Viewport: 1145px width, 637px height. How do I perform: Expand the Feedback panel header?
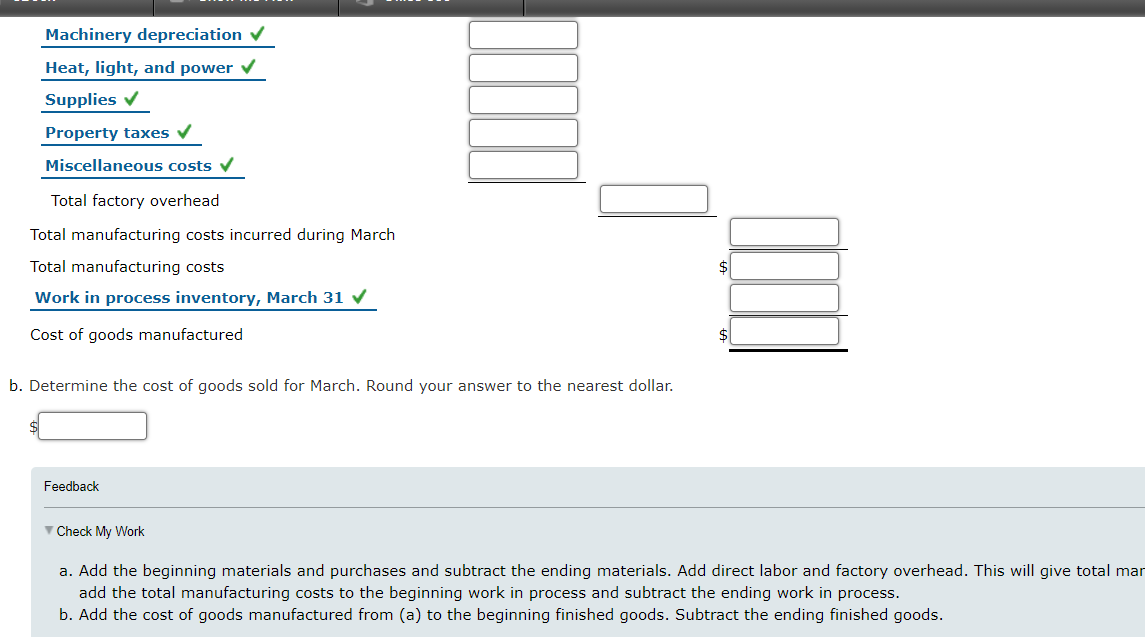71,486
